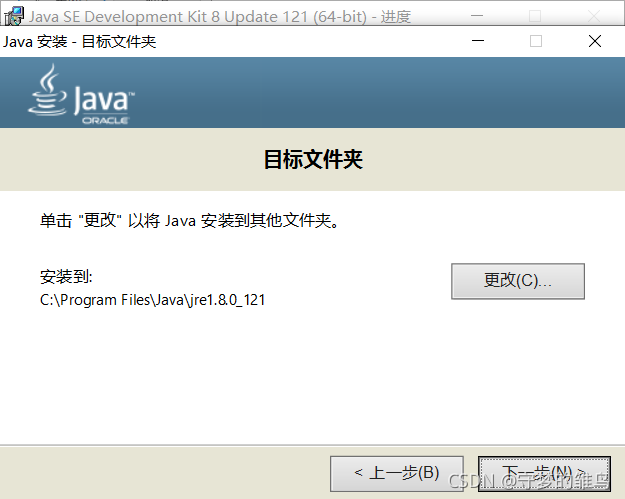Click the 目标文件夹 heading
625x499 pixels.
point(313,159)
